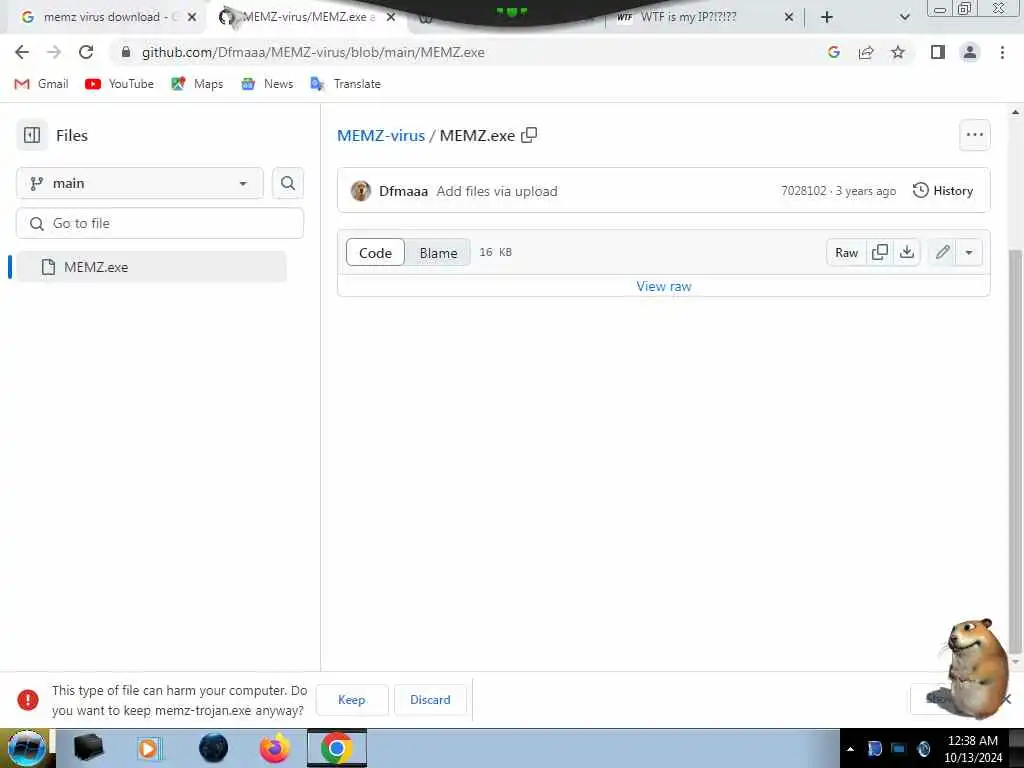The height and width of the screenshot is (768, 1024).
Task: Open the Translate bookmark
Action: [345, 84]
